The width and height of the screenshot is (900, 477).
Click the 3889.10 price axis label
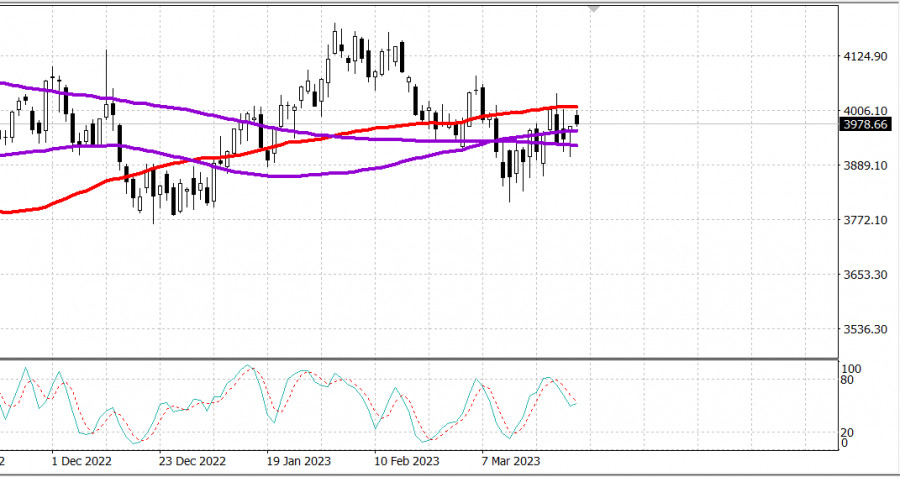coord(866,166)
